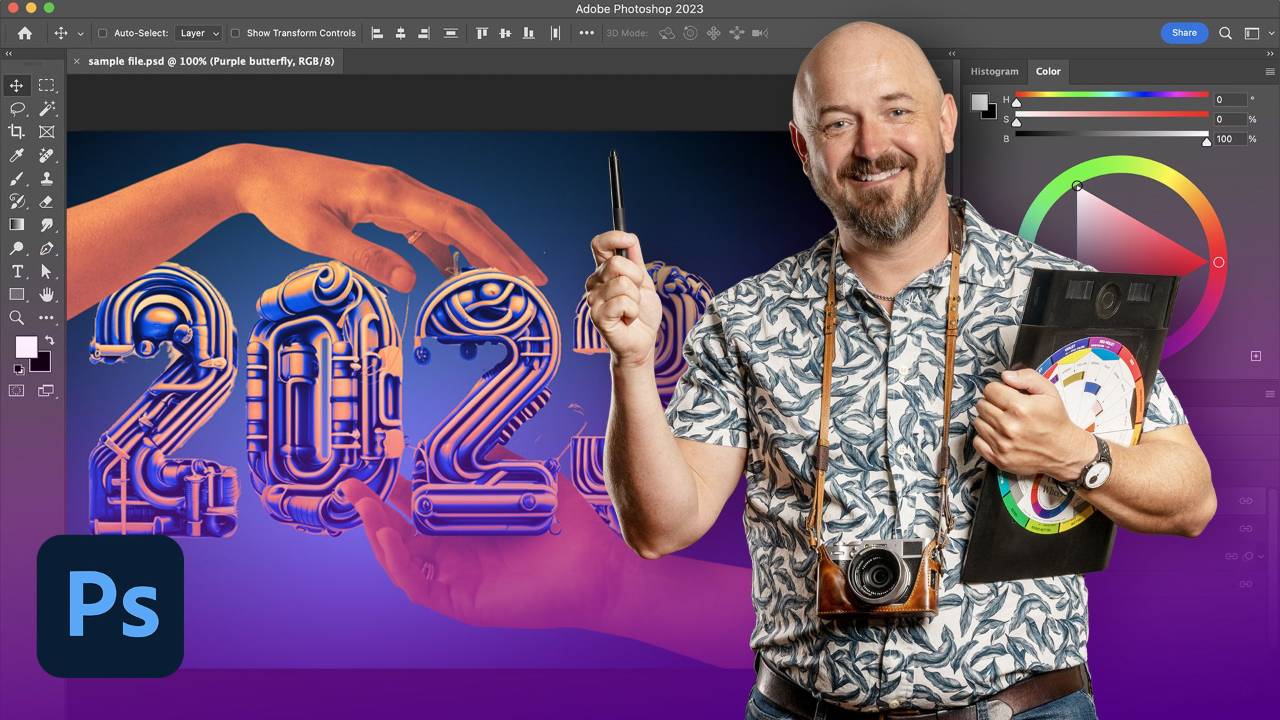The height and width of the screenshot is (720, 1280).
Task: Choose the Type tool
Action: [x=16, y=271]
